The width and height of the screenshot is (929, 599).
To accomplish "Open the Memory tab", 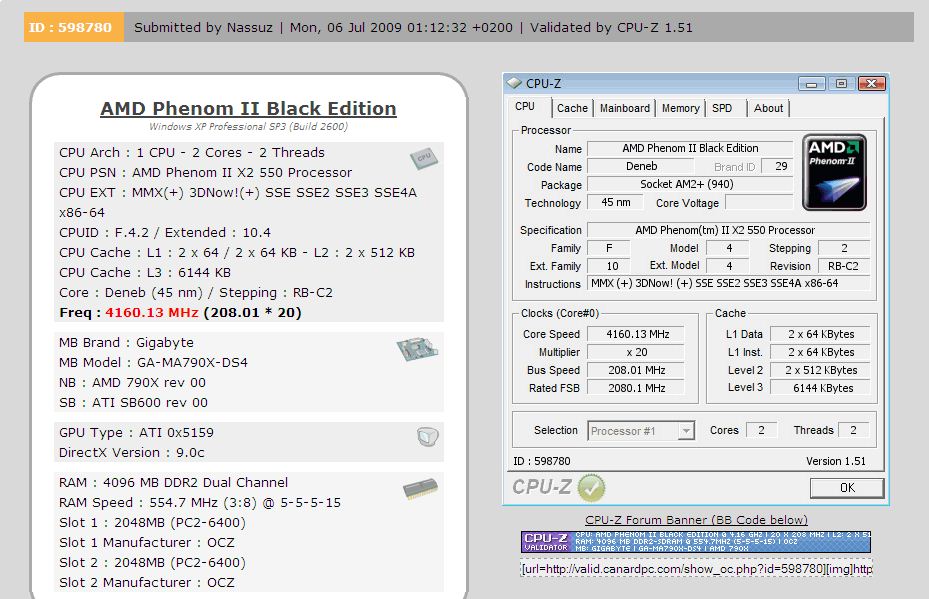I will tap(680, 108).
